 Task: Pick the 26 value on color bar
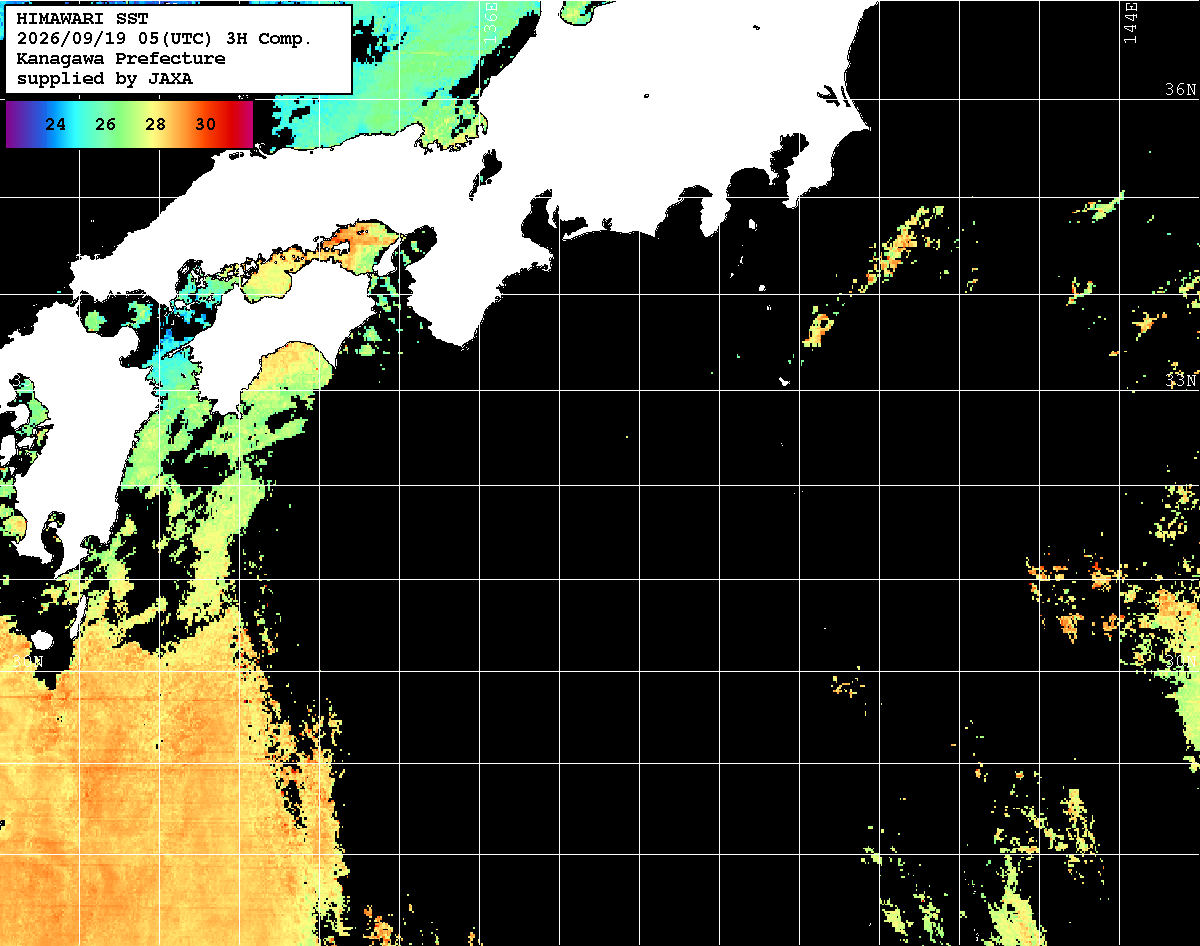[106, 125]
